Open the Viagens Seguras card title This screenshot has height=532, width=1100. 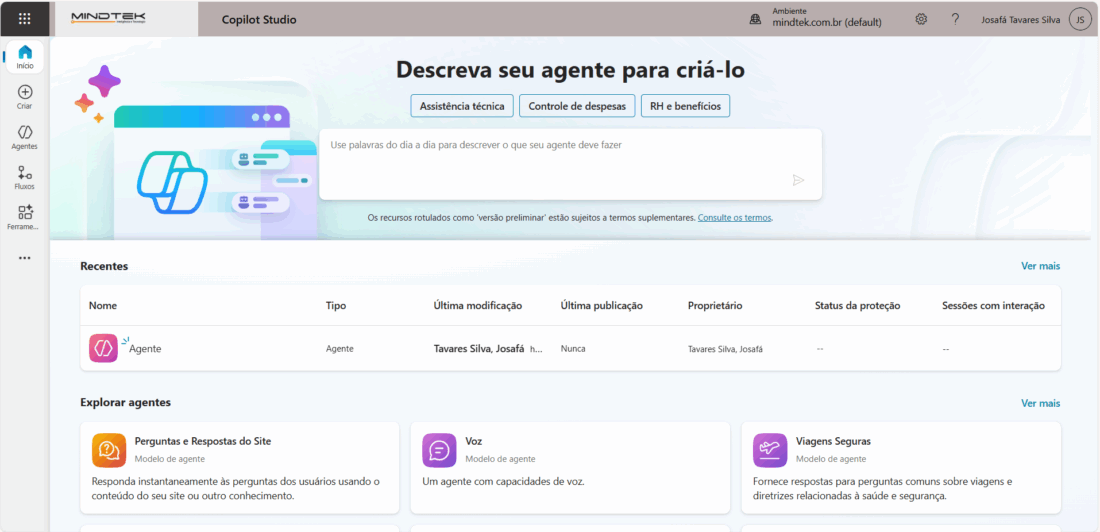(x=833, y=441)
